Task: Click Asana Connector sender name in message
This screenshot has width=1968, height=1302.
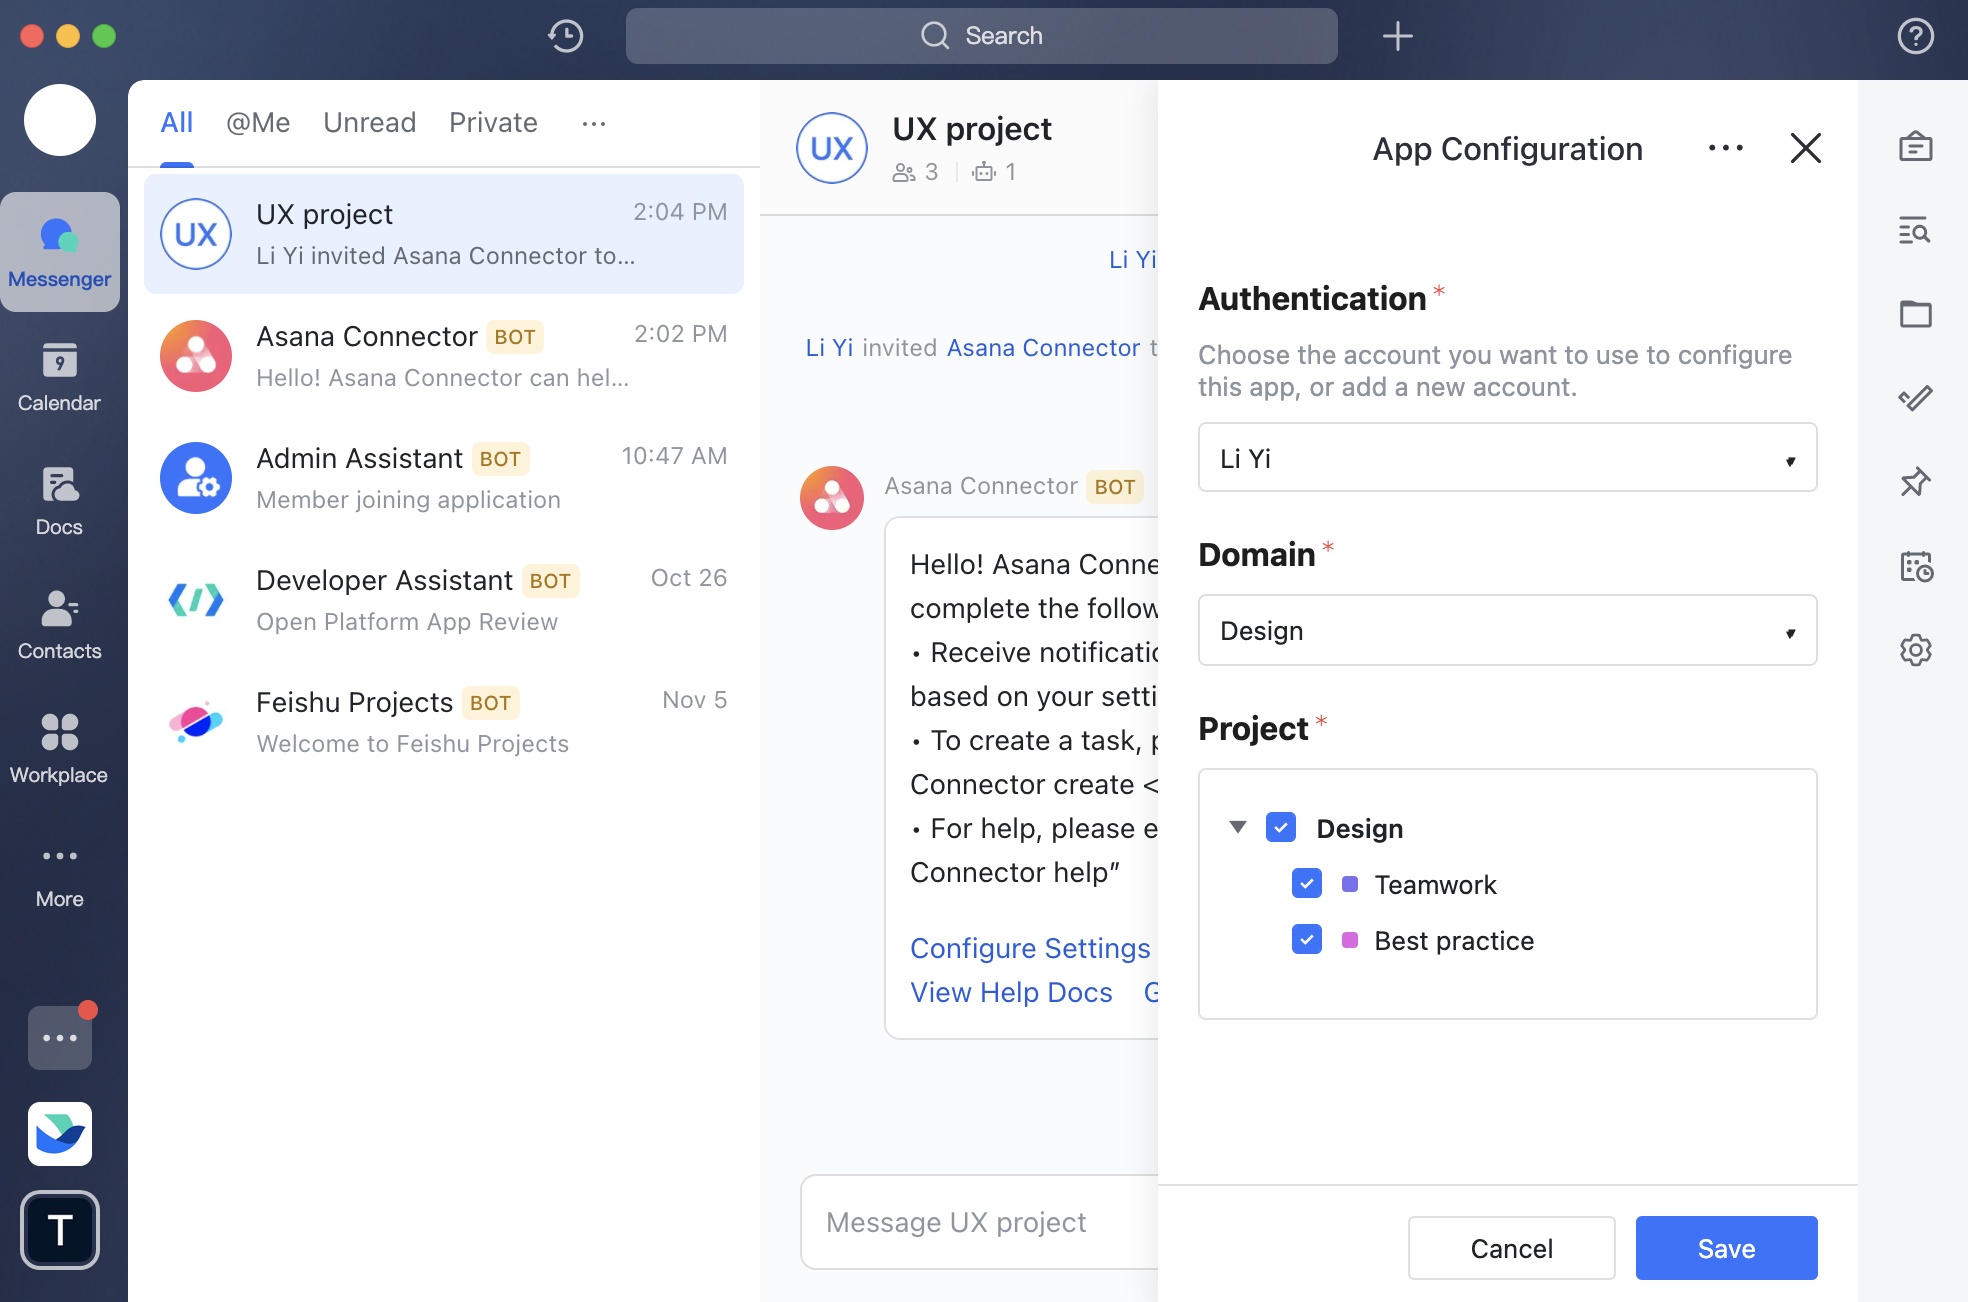Action: 981,486
